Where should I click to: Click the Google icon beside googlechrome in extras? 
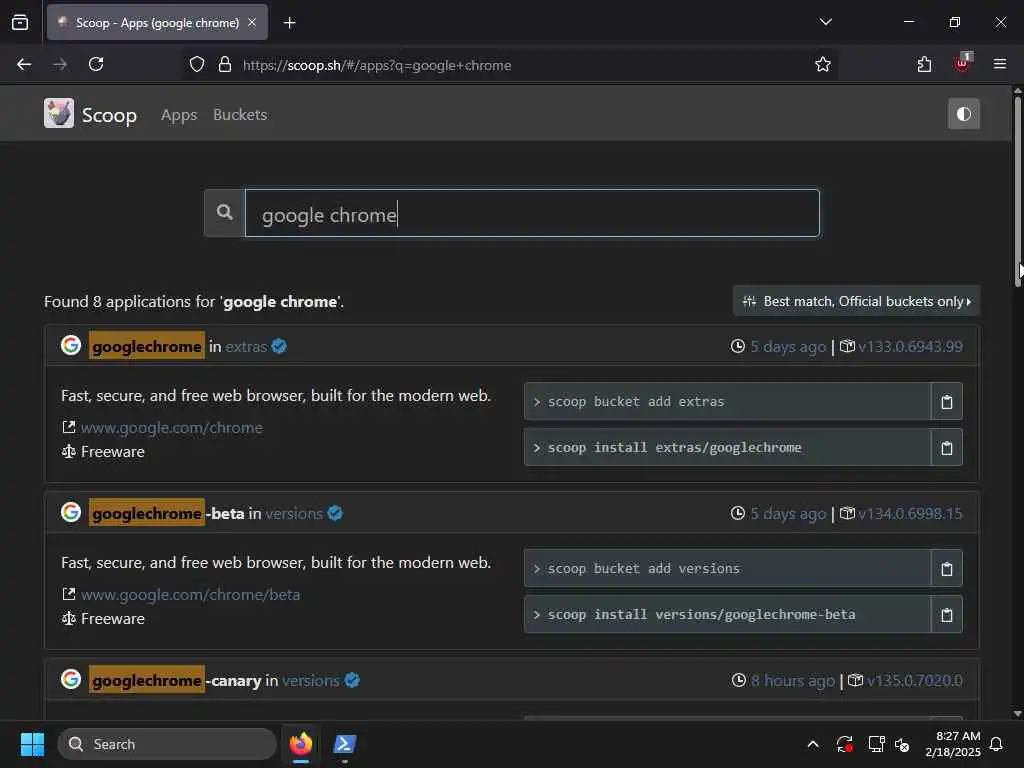[x=71, y=345]
